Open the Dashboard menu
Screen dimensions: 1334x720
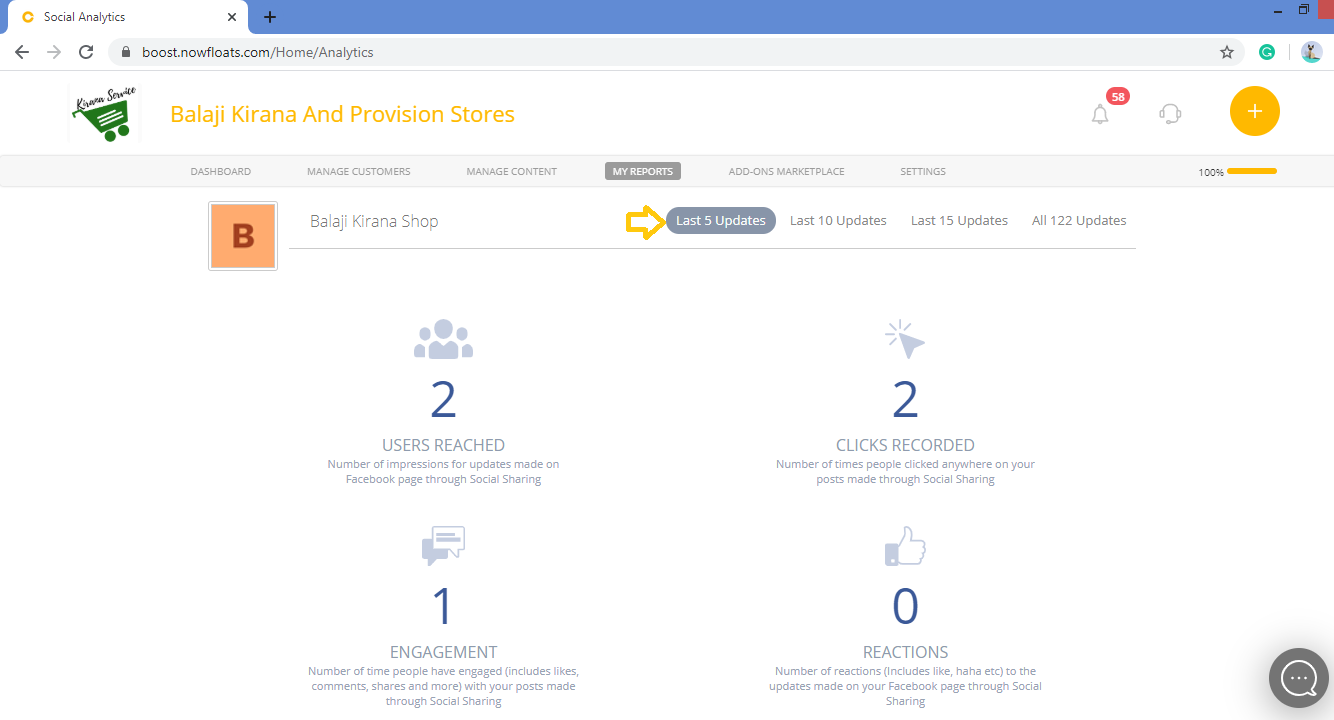tap(221, 172)
